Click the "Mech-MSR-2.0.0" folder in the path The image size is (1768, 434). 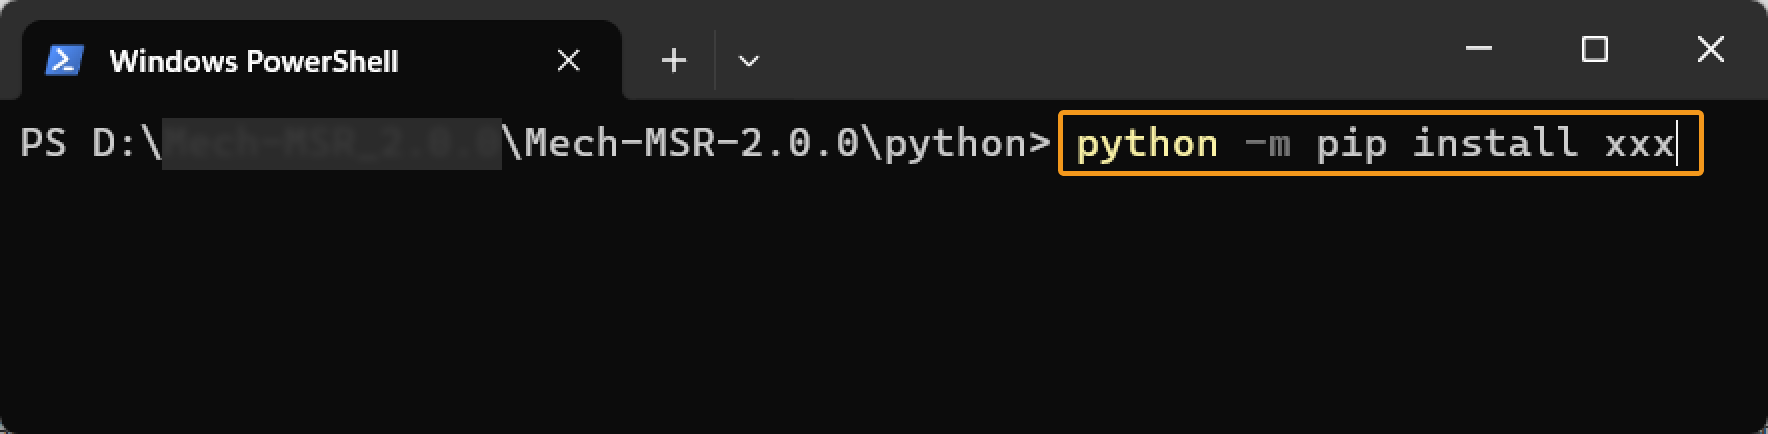(692, 143)
